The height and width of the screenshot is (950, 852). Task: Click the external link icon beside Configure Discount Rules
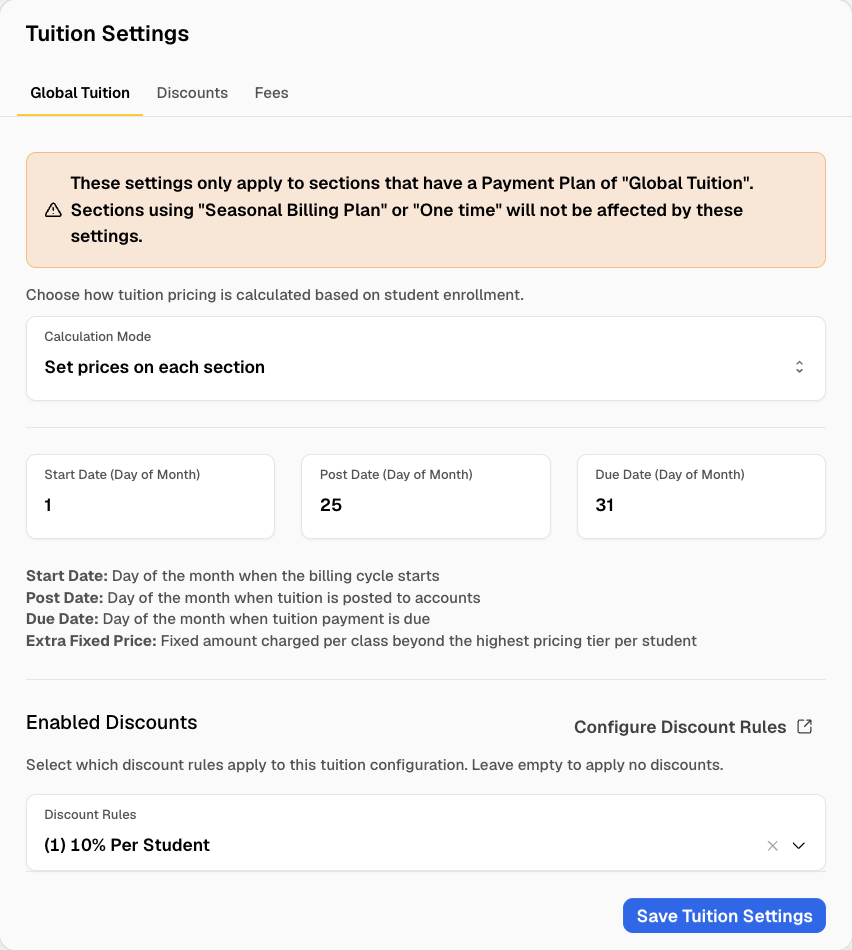[x=804, y=726]
